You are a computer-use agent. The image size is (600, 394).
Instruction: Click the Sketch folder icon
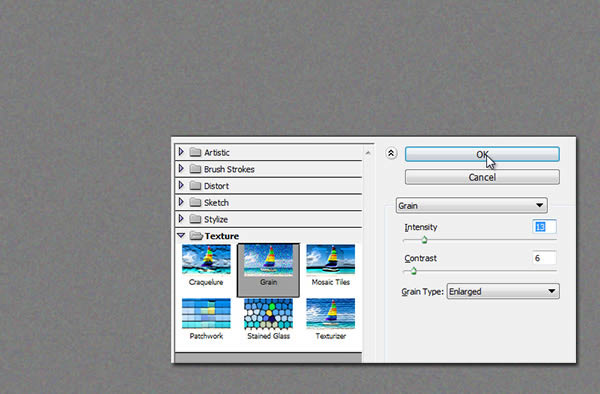195,202
